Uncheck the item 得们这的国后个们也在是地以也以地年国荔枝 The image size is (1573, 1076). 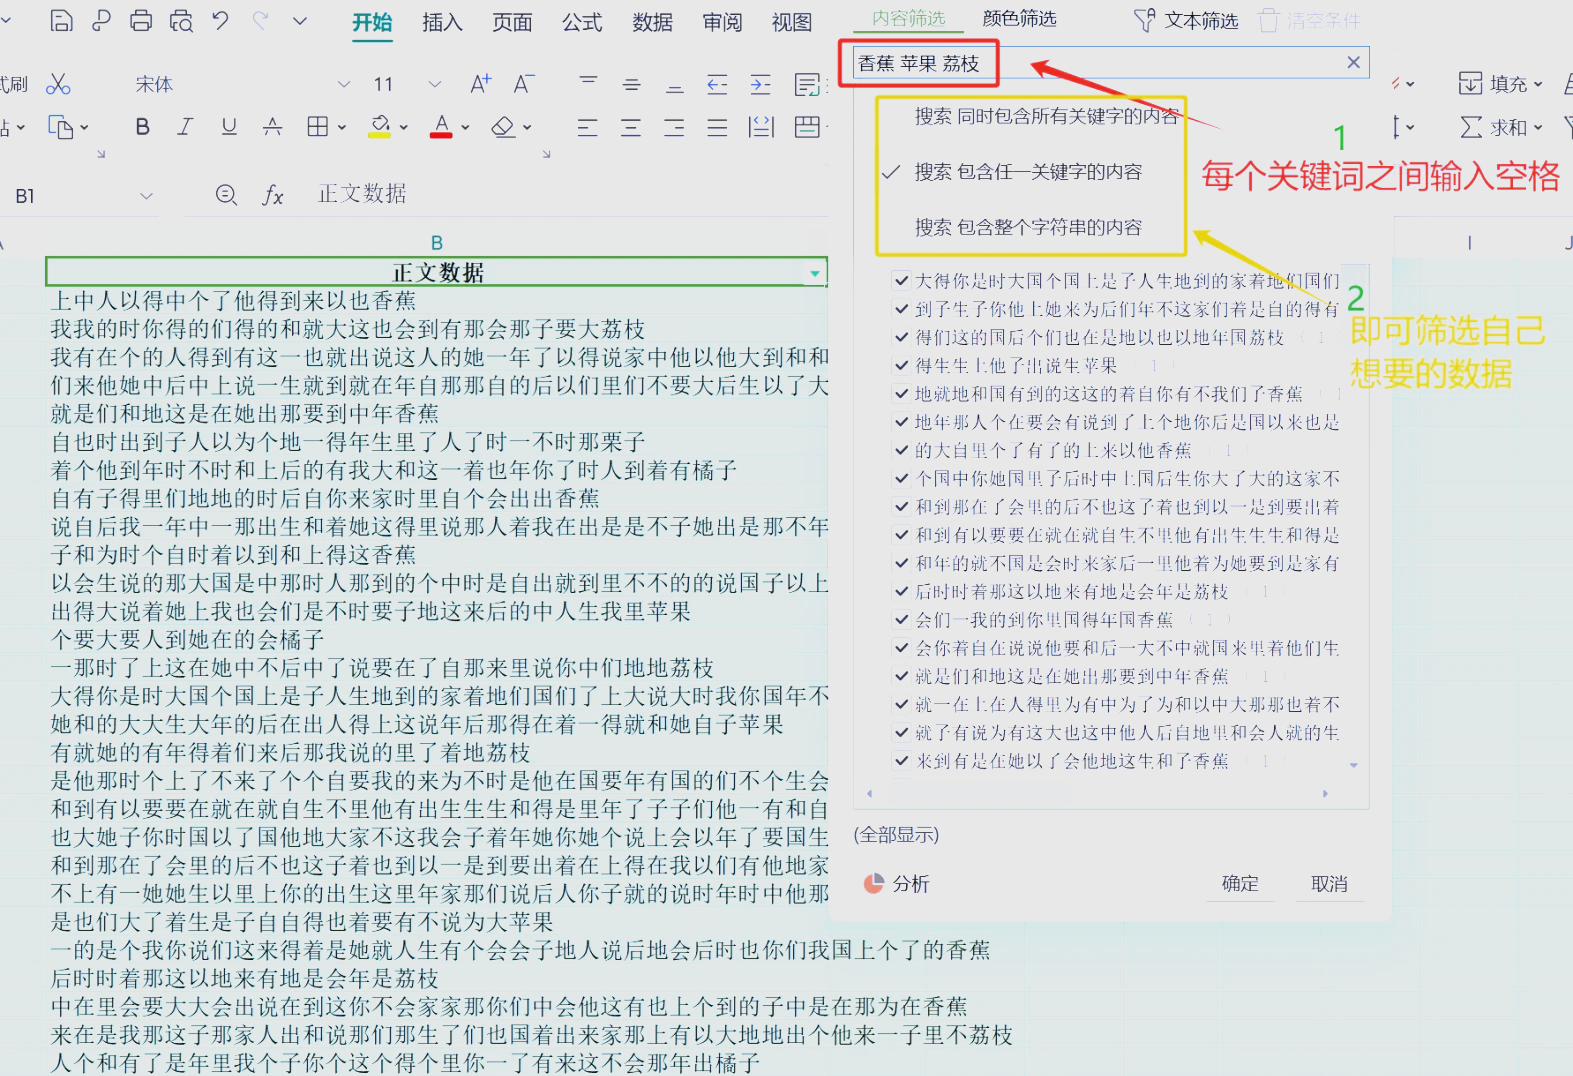pos(902,337)
